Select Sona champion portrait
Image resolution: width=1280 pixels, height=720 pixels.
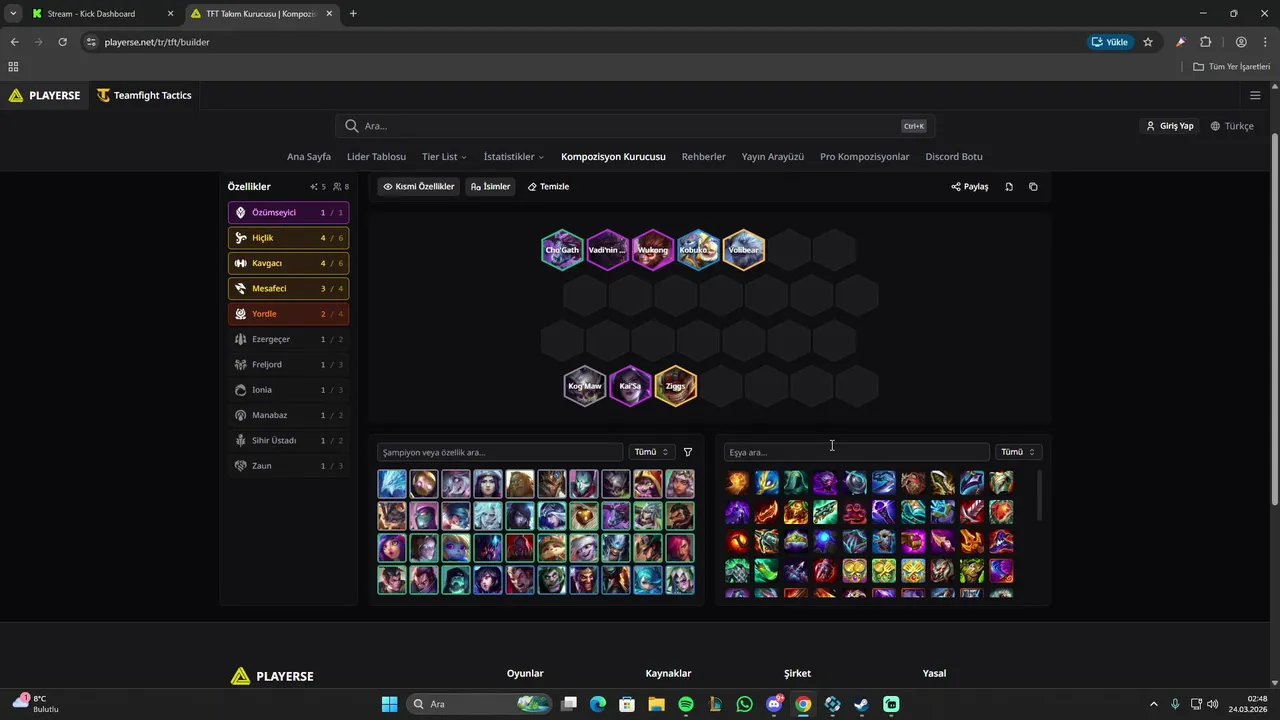coord(456,516)
